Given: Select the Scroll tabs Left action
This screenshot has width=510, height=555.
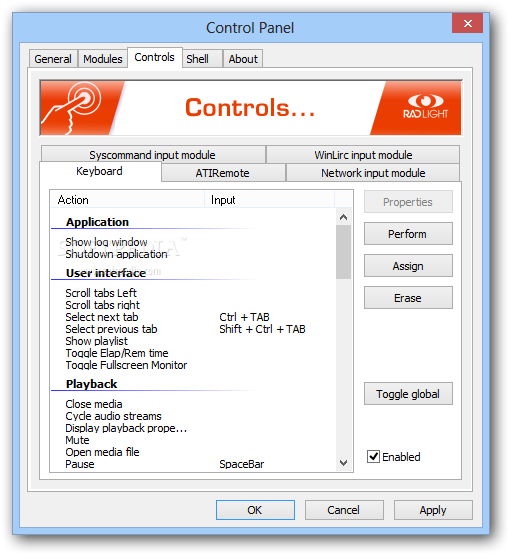Looking at the screenshot, I should tap(101, 293).
